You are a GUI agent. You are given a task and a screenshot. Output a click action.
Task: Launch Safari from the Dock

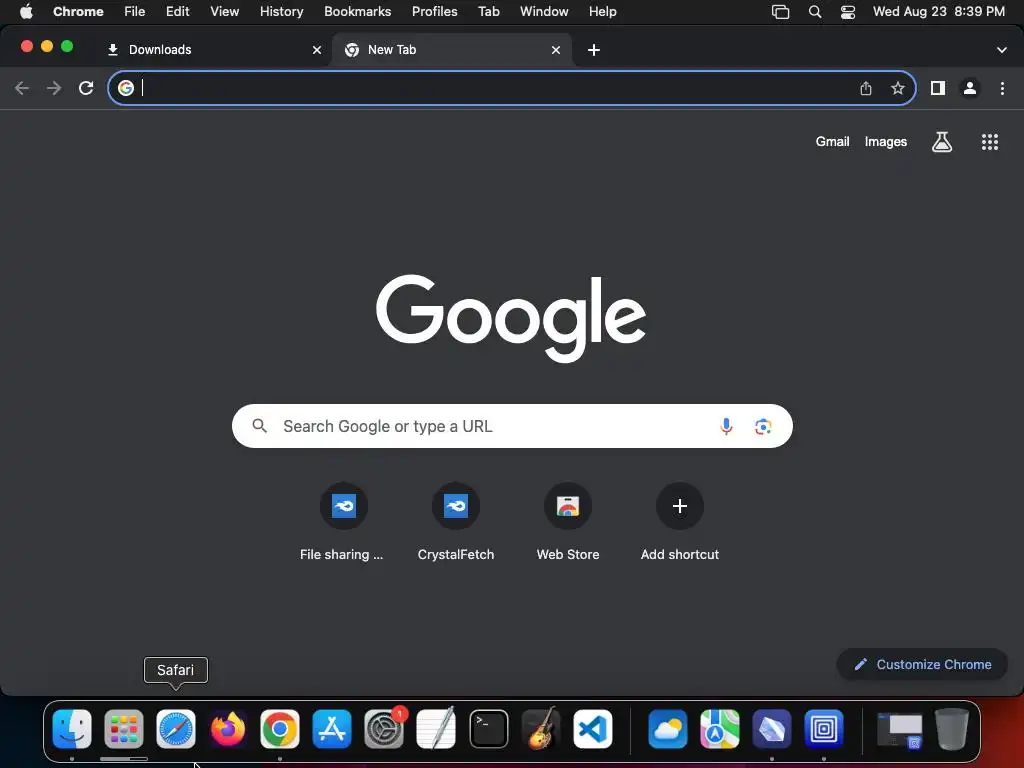point(176,729)
